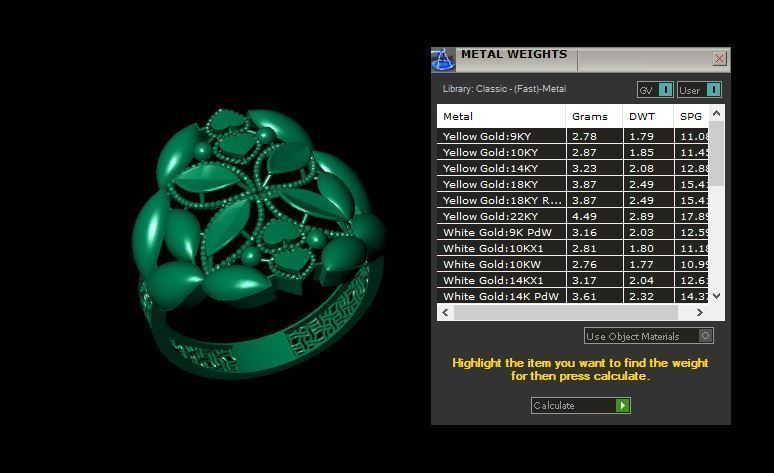Click the vertical scrollbar thumb
This screenshot has height=473, width=774.
coord(717,154)
